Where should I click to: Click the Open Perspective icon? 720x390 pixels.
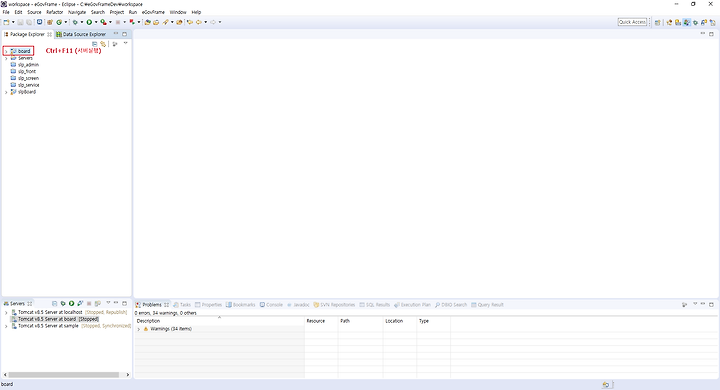click(658, 22)
